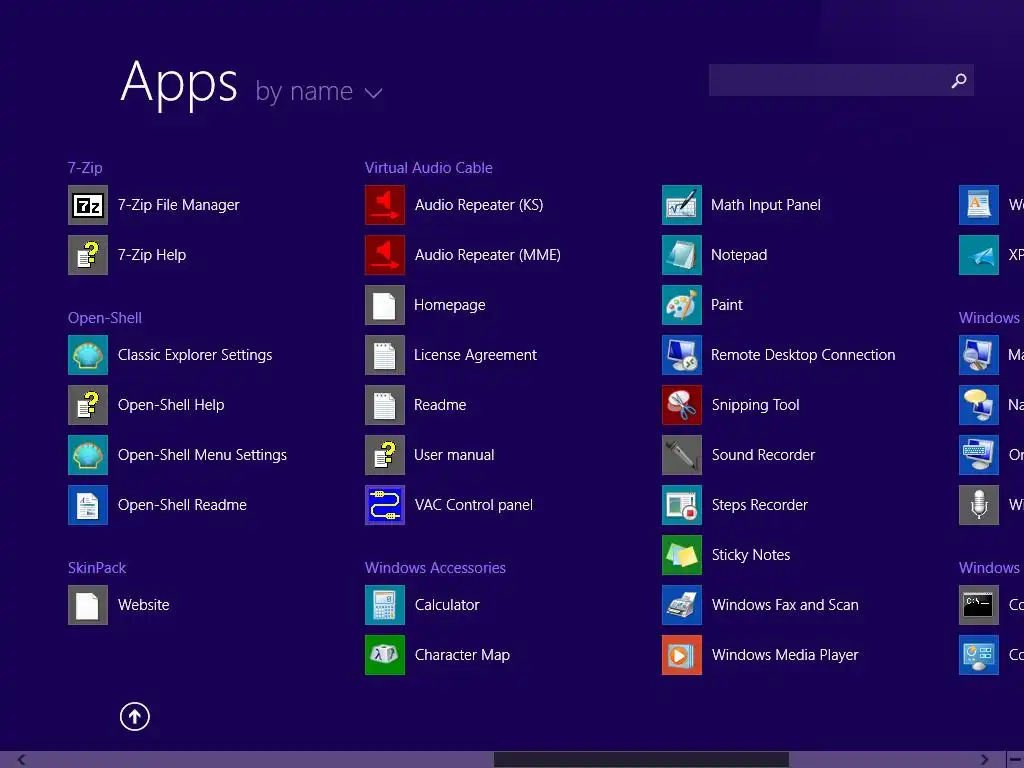Launch Audio Repeater (MME) icon
Viewport: 1024px width, 768px height.
(x=385, y=255)
